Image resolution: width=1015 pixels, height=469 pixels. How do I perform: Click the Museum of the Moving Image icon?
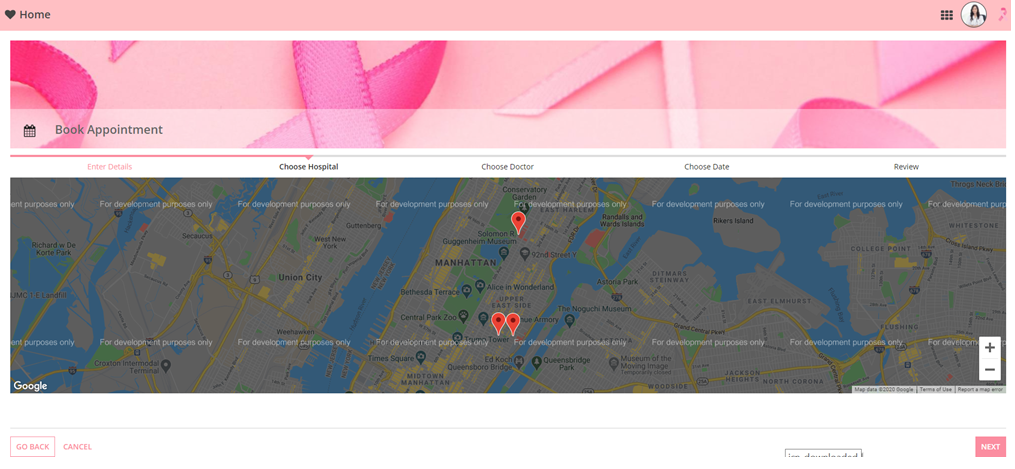[613, 364]
